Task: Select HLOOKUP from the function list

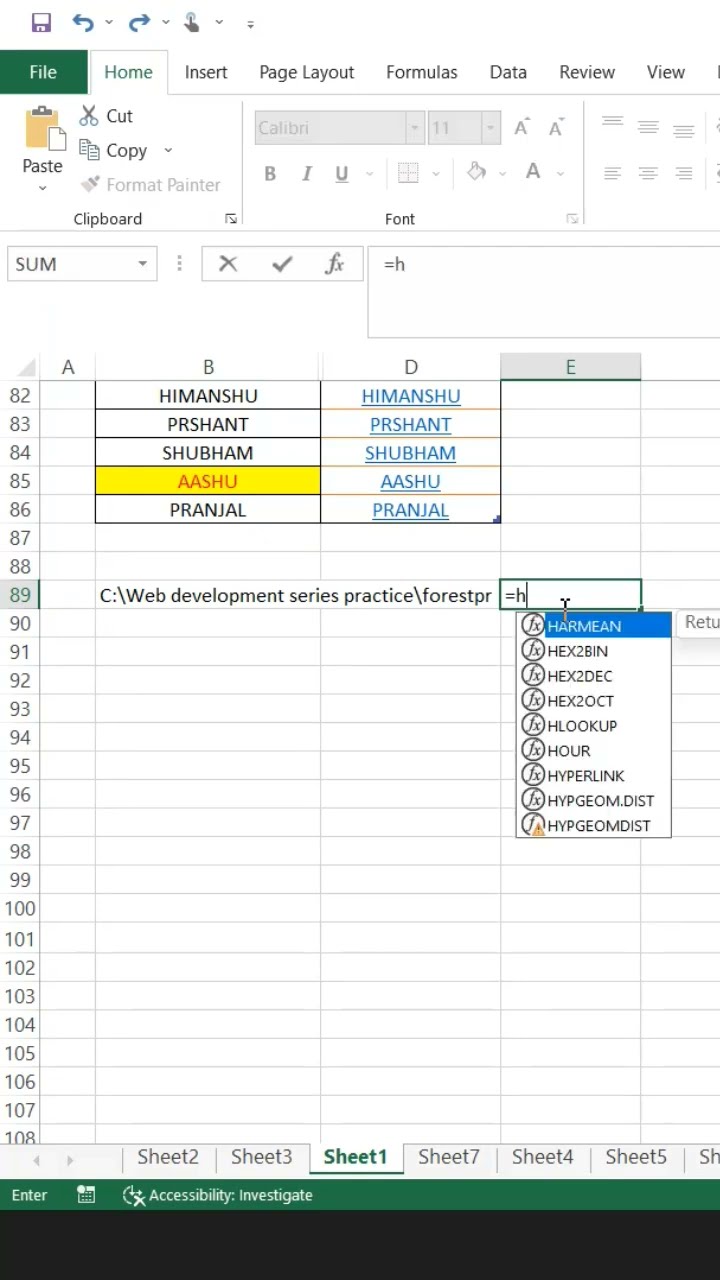Action: click(x=595, y=726)
